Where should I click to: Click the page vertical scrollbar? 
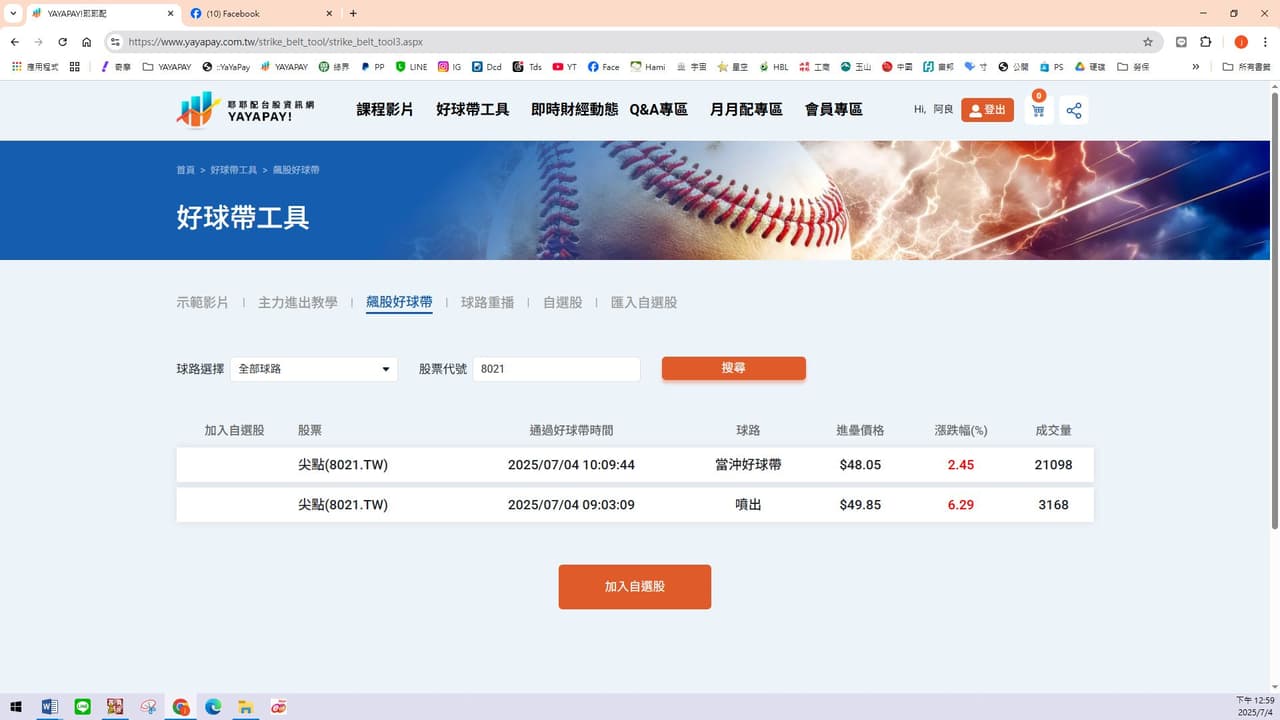click(1274, 310)
